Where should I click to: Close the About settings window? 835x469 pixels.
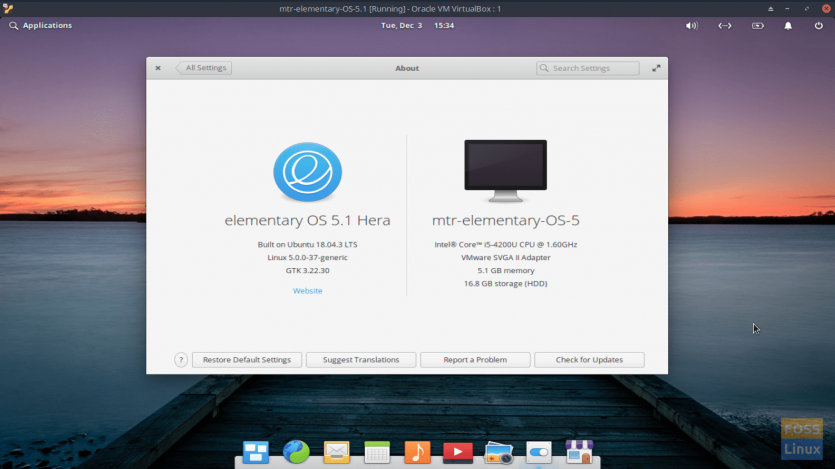158,68
